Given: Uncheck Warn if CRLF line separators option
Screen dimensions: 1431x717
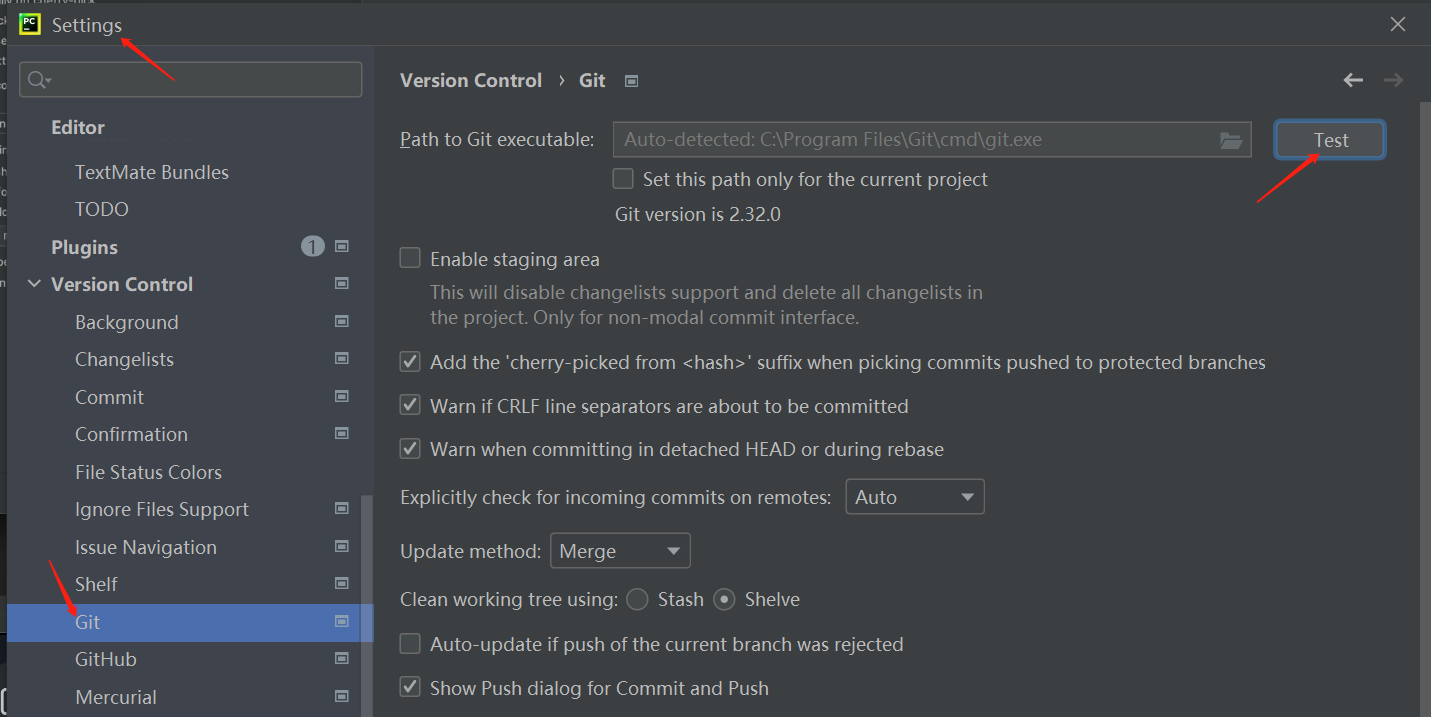Looking at the screenshot, I should click(x=410, y=405).
